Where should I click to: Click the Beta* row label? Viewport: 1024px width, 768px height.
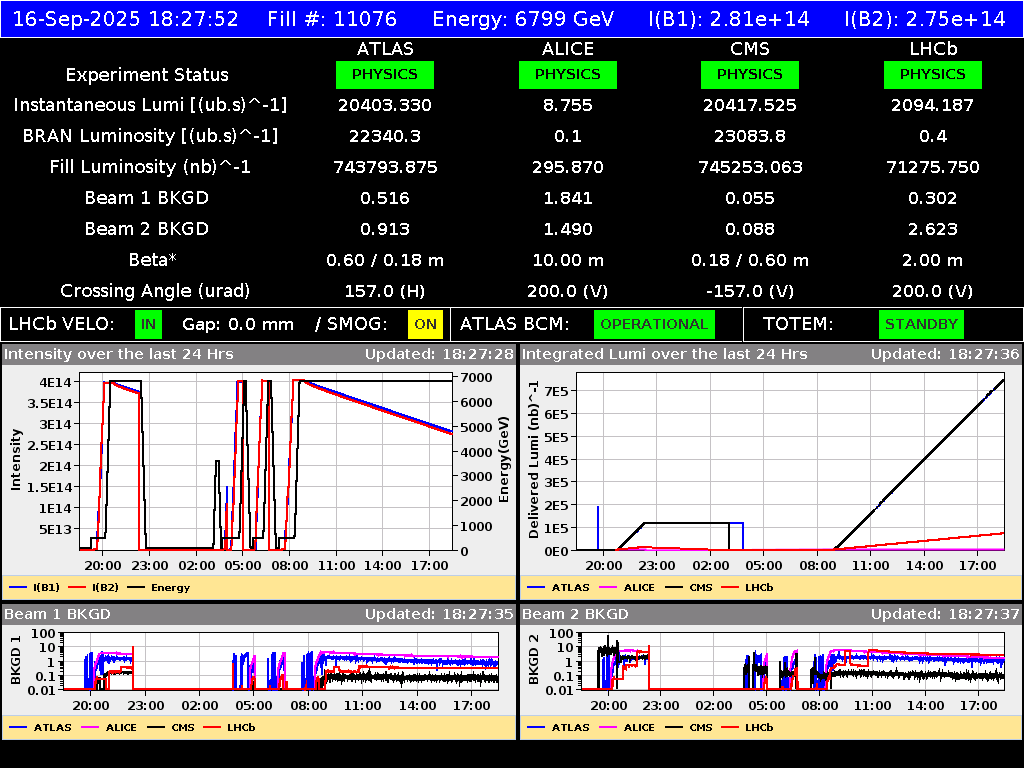(x=153, y=260)
